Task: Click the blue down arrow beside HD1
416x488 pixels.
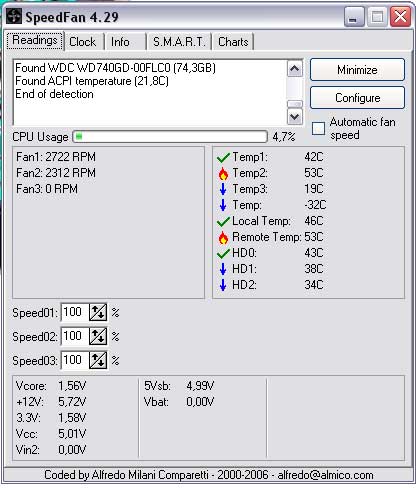Action: [x=223, y=269]
